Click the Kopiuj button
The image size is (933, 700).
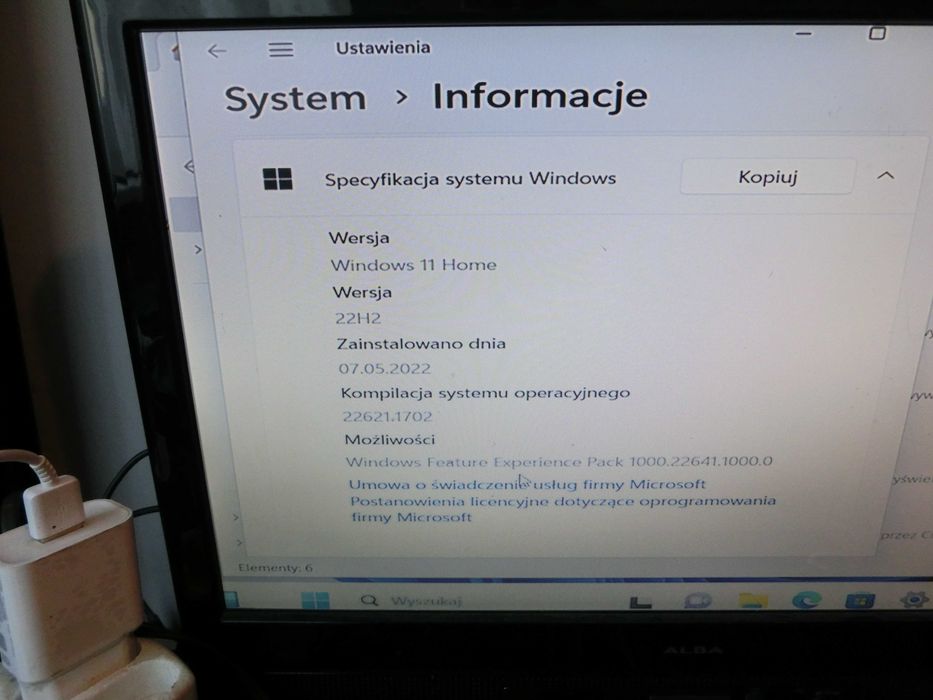768,177
